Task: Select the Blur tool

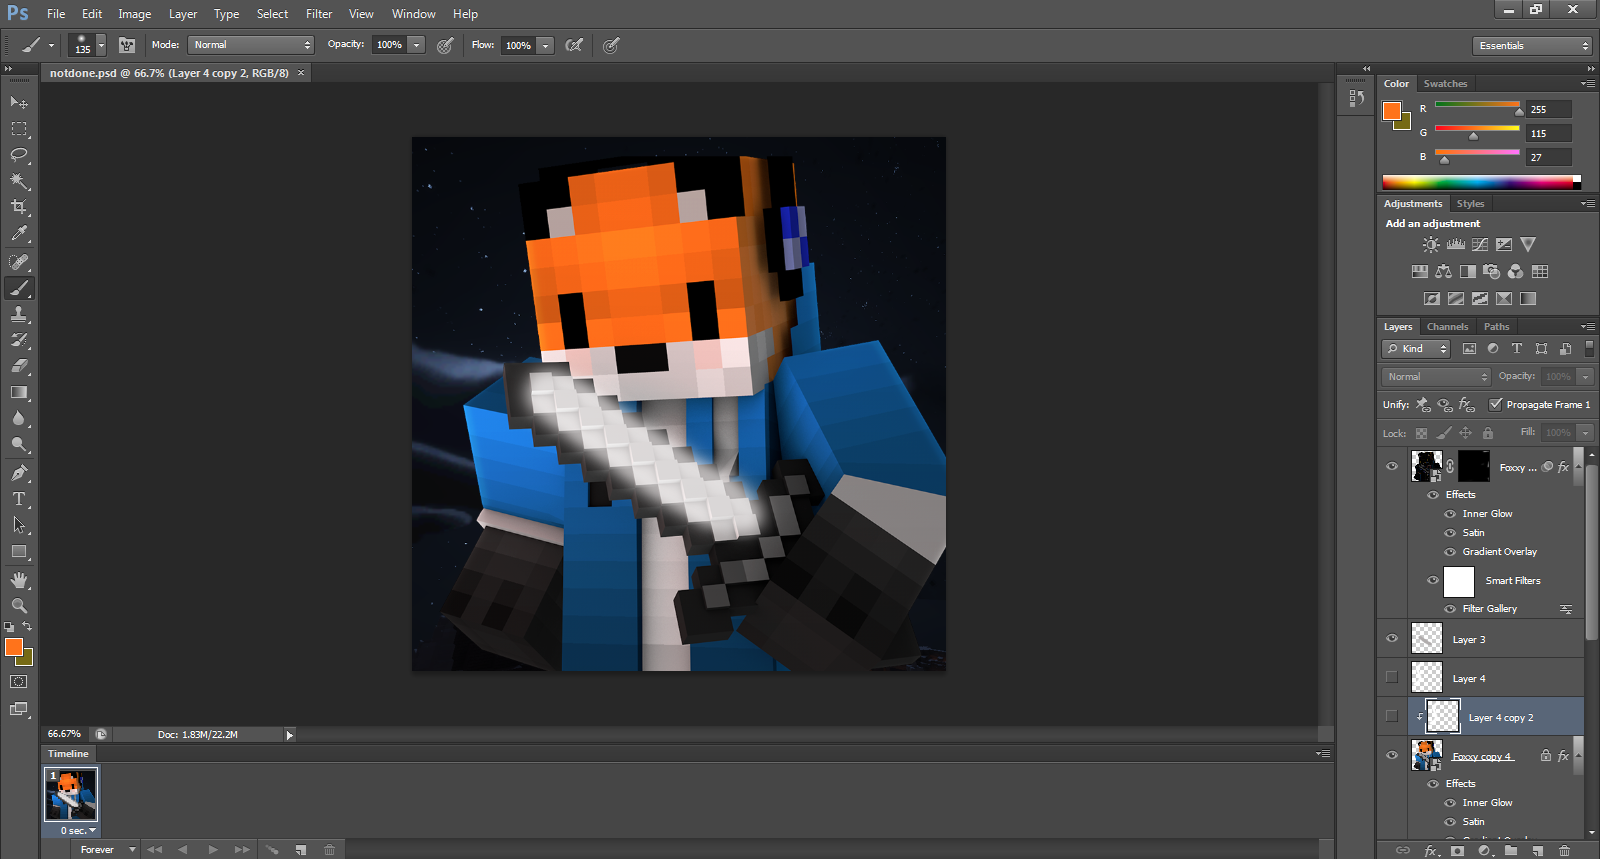Action: point(19,418)
